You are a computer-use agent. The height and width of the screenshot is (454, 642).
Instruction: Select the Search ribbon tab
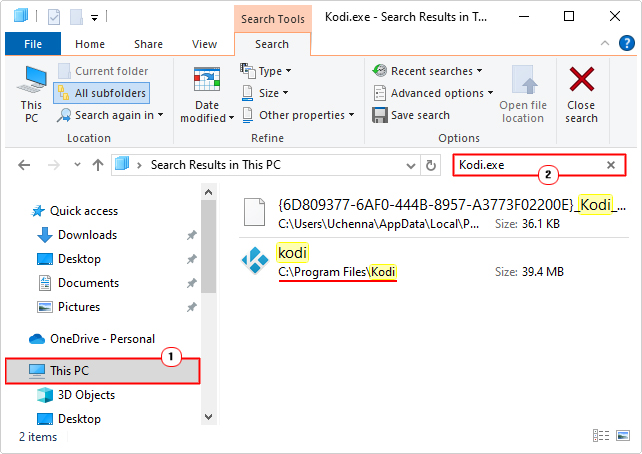(x=272, y=44)
